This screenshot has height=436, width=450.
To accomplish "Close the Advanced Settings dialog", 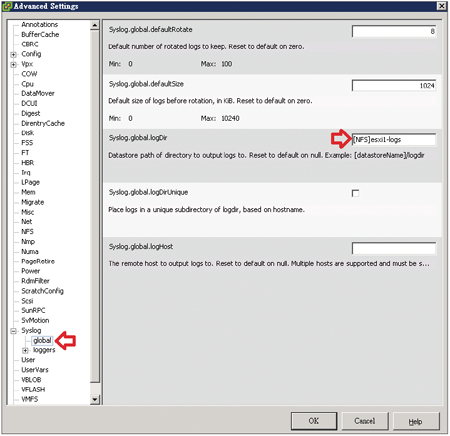I will pyautogui.click(x=441, y=6).
